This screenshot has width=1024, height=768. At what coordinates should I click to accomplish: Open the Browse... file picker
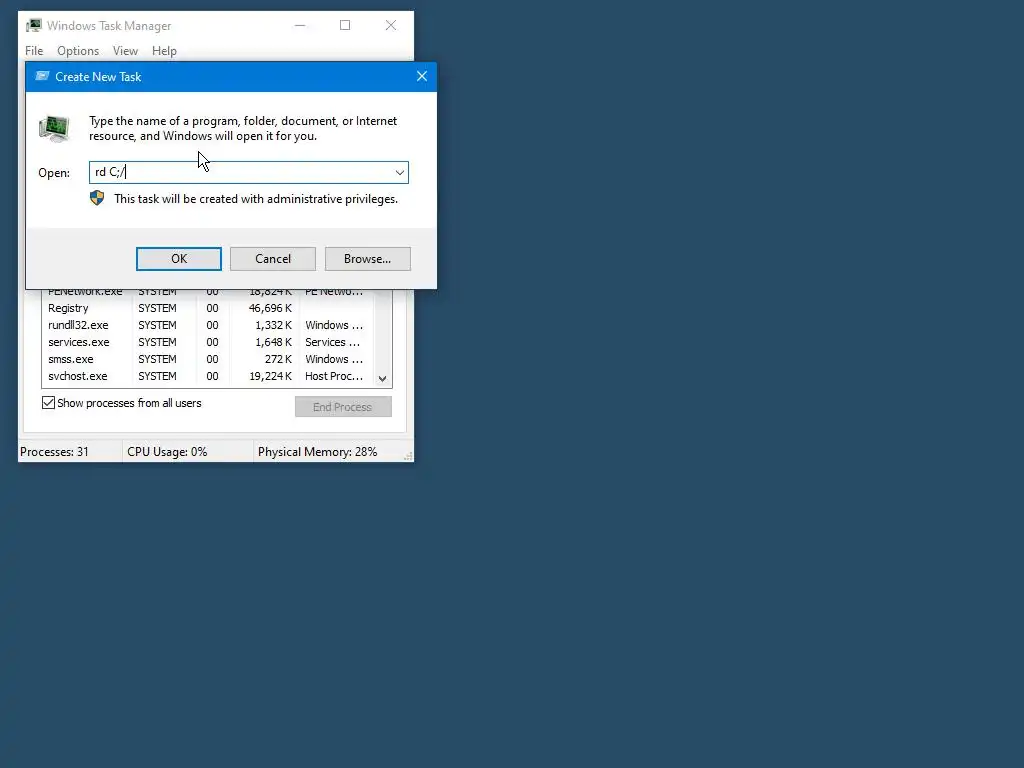pos(368,259)
